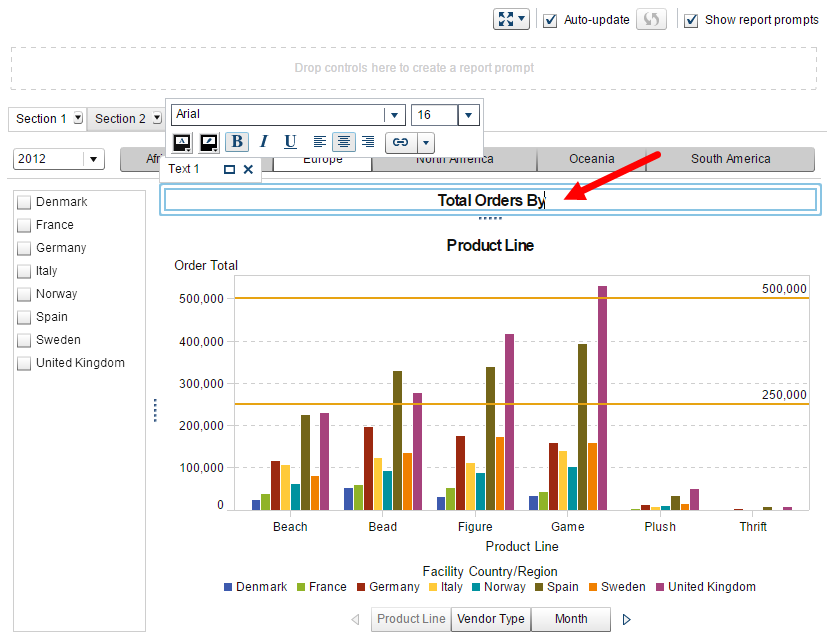This screenshot has height=643, width=827.
Task: Align text to the left
Action: tap(320, 142)
